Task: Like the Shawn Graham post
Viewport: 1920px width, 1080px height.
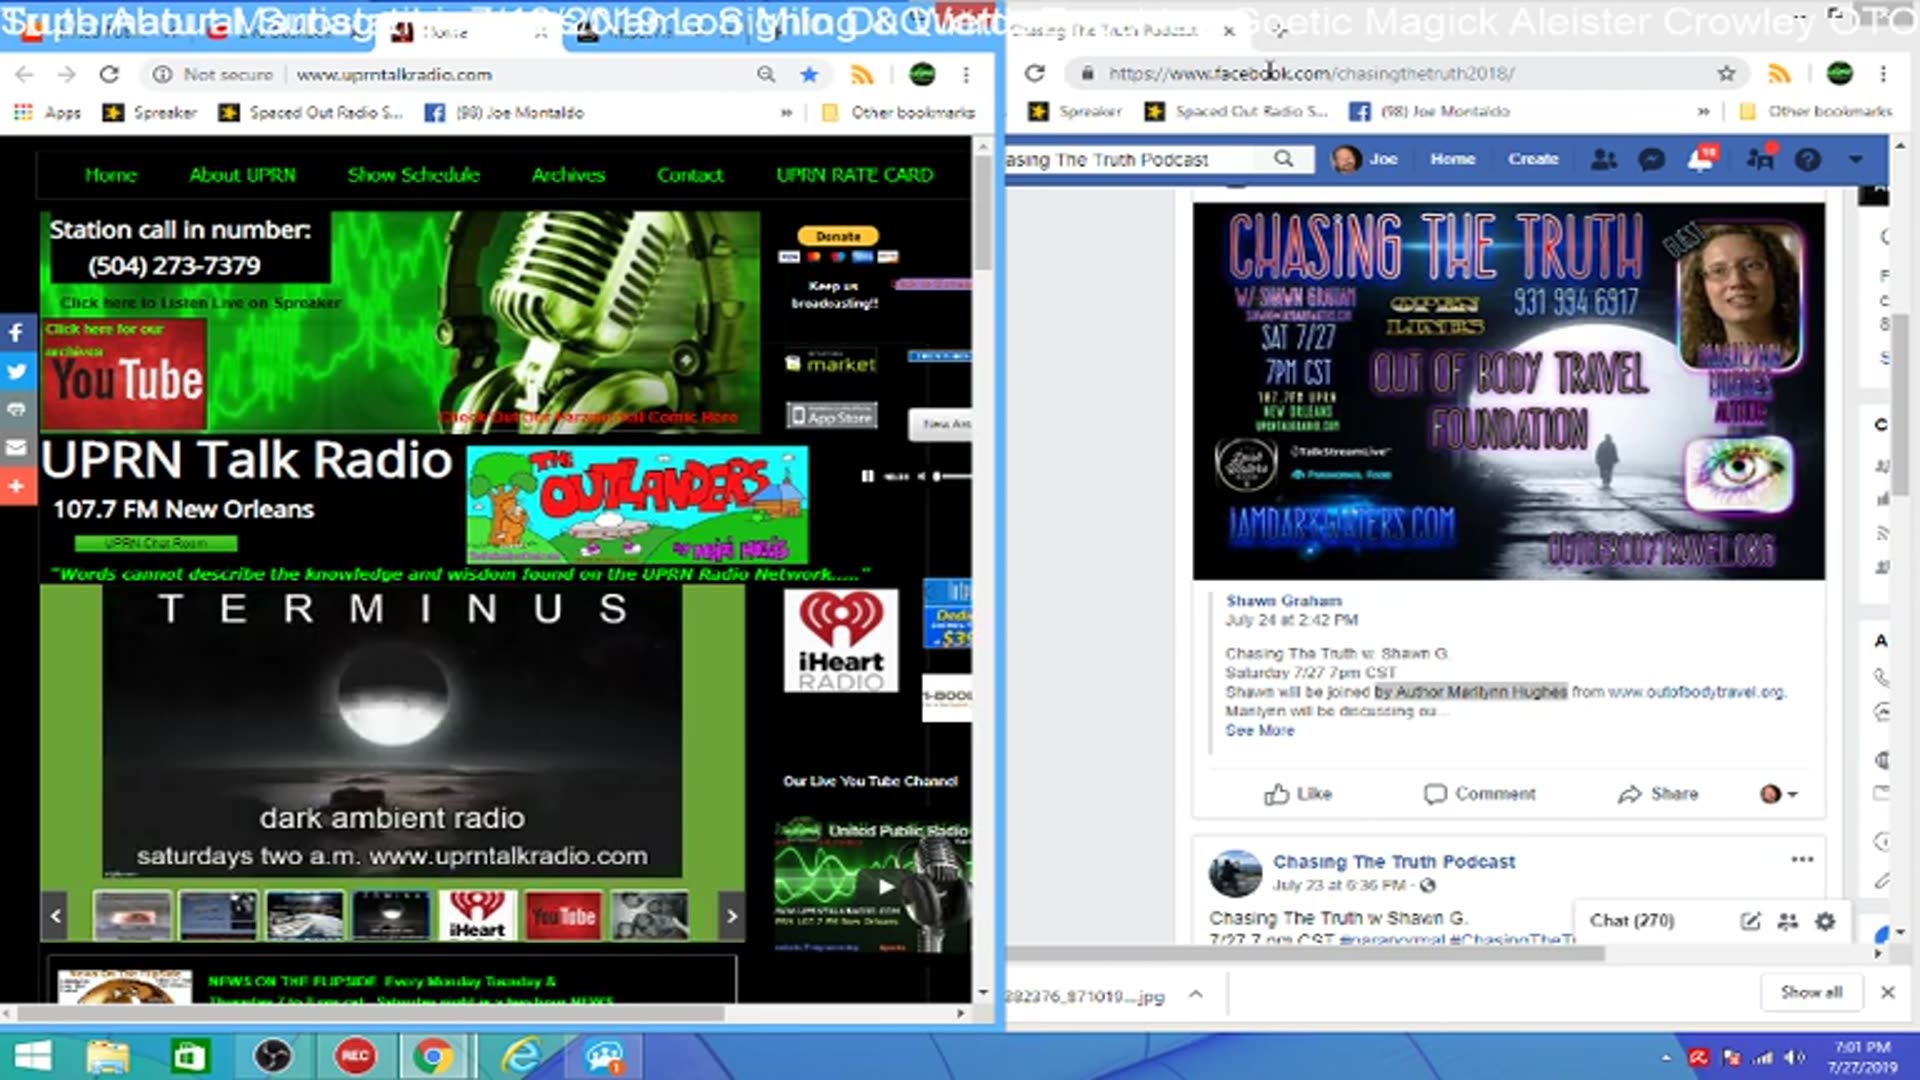Action: [1298, 794]
